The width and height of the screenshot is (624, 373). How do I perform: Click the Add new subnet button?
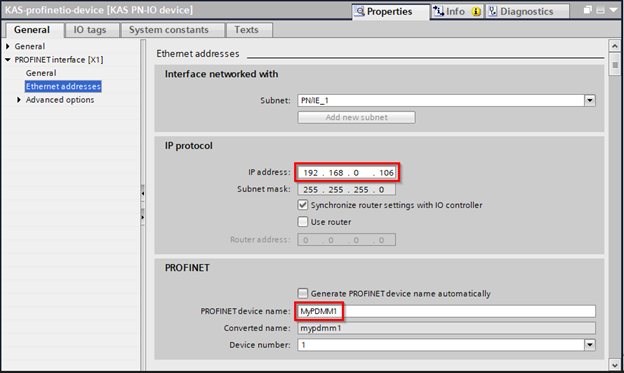357,117
